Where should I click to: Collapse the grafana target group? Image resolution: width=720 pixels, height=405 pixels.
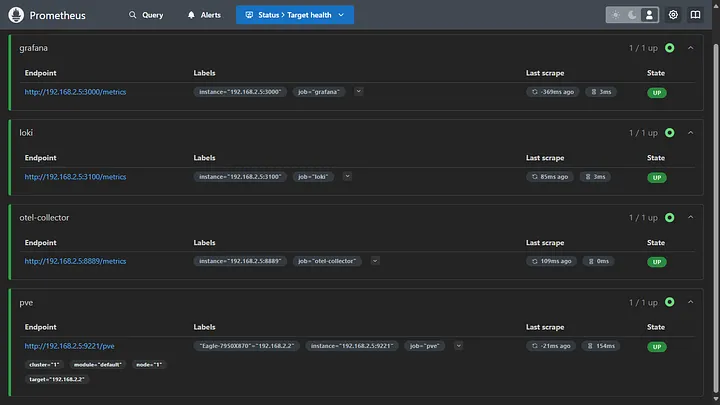click(691, 48)
